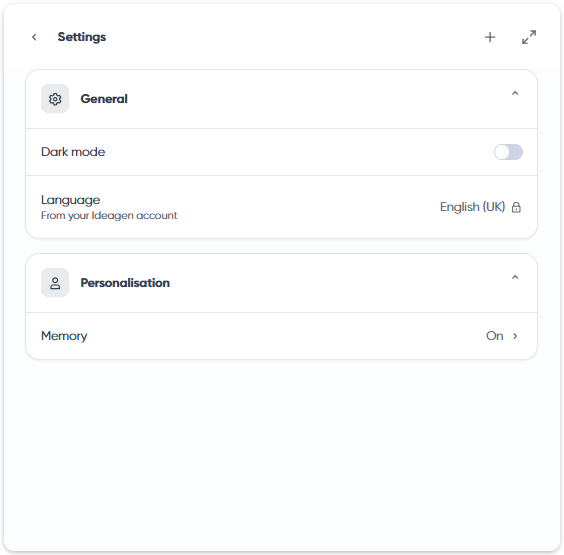The image size is (564, 555).
Task: Open Memory settings via the right chevron
Action: click(515, 336)
